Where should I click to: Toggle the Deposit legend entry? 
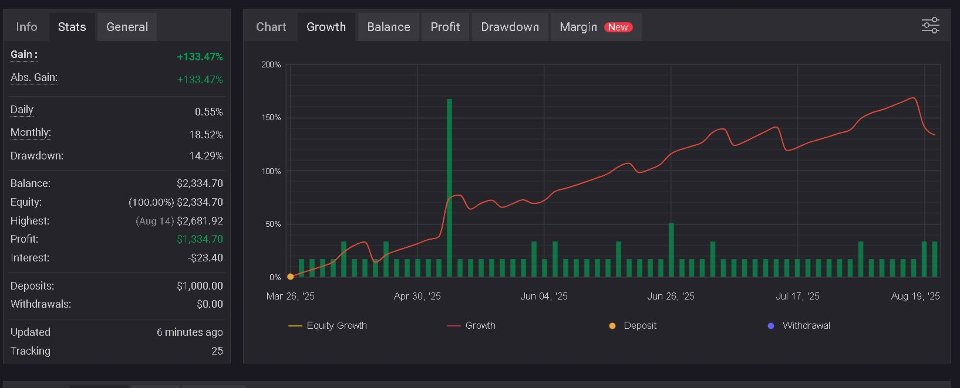(x=632, y=326)
